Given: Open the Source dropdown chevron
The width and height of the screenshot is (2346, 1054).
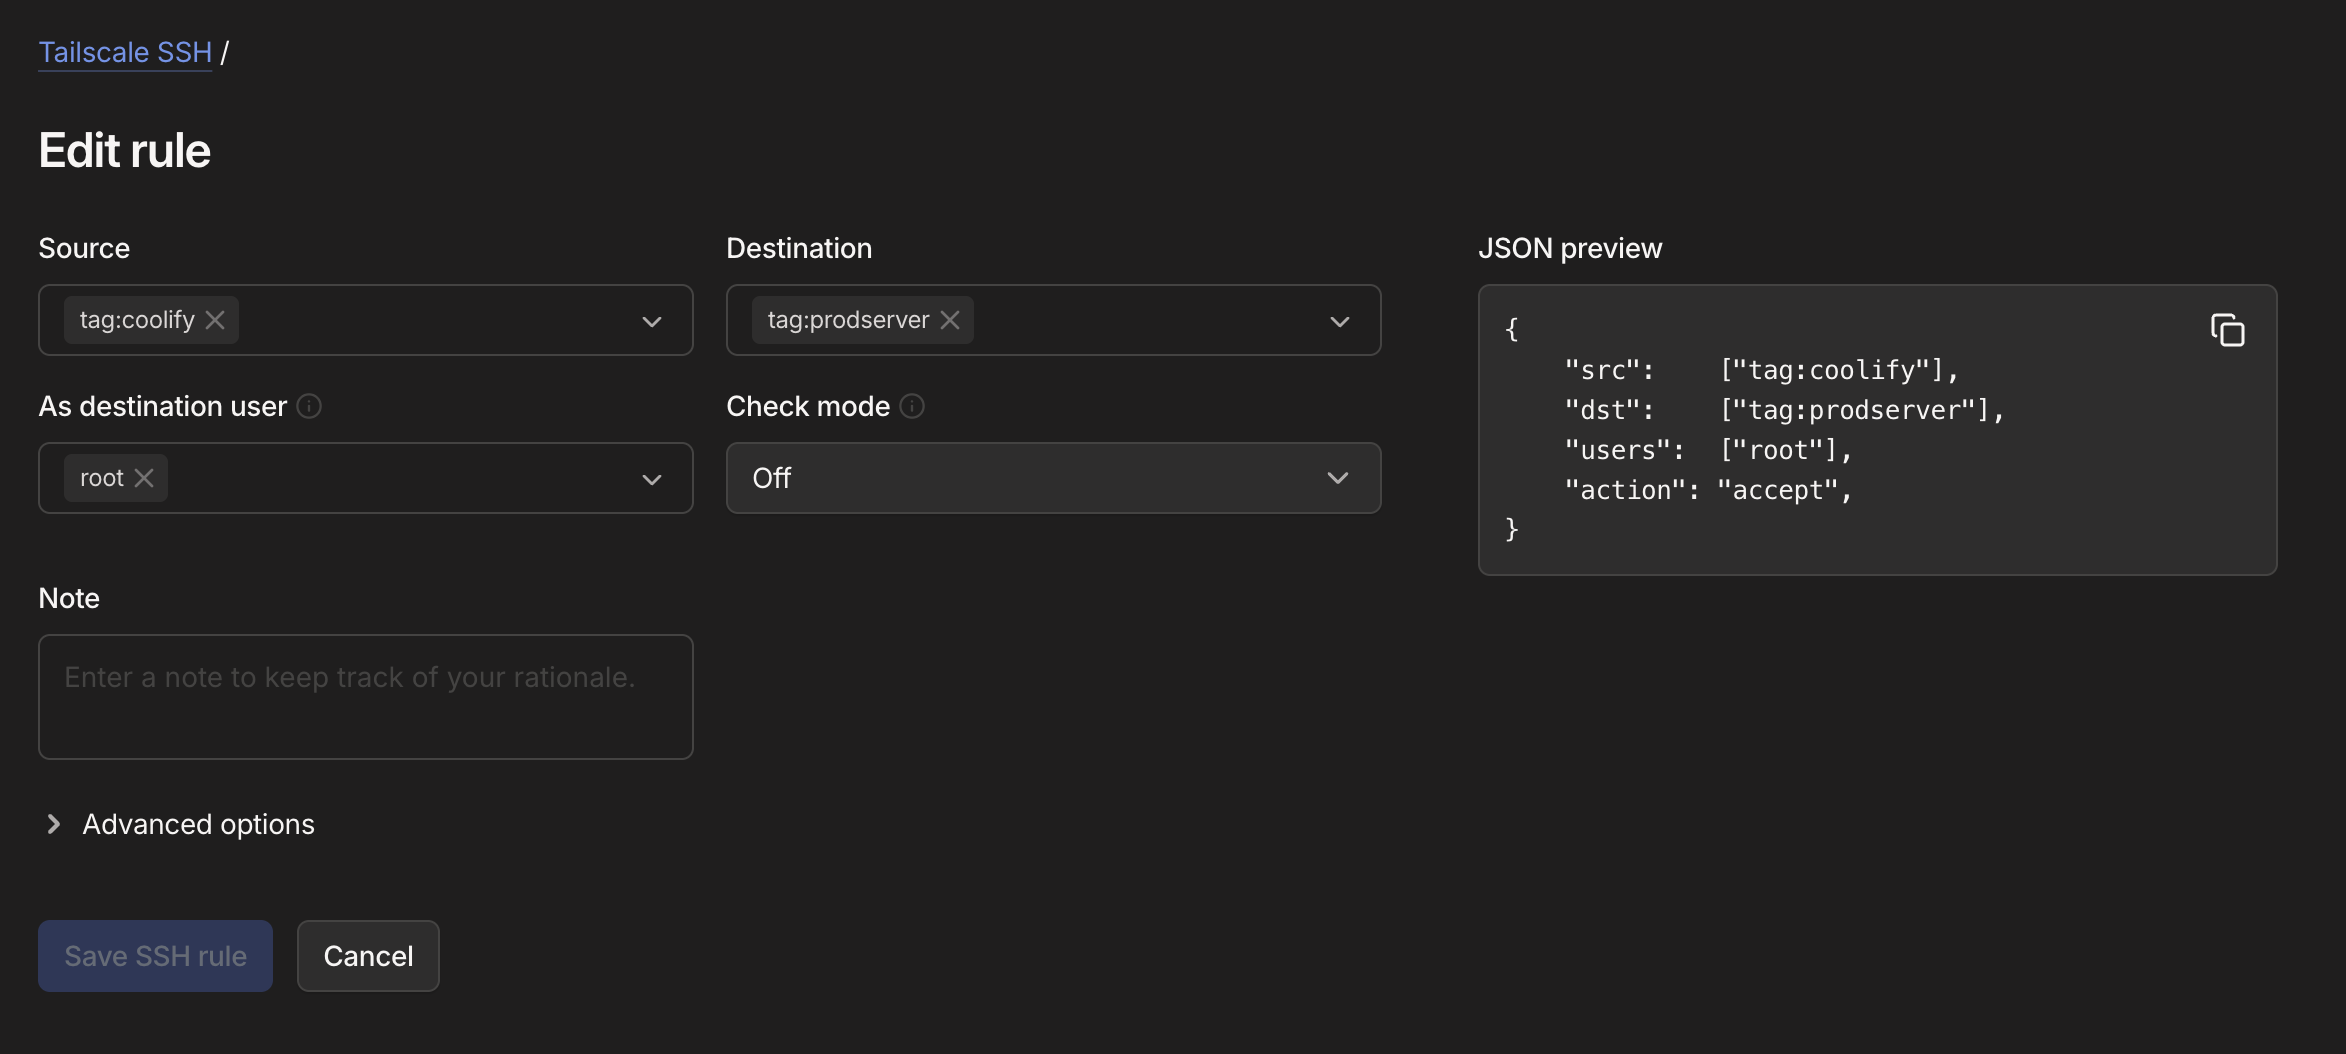Looking at the screenshot, I should tap(652, 321).
